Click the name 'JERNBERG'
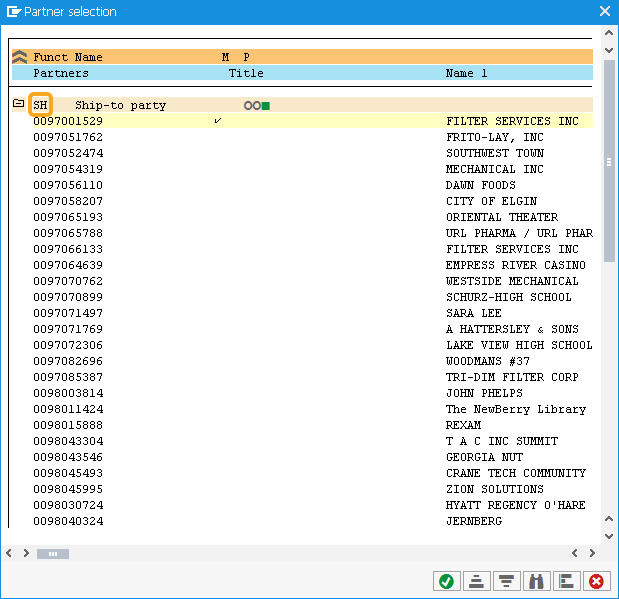This screenshot has height=599, width=619. (474, 521)
